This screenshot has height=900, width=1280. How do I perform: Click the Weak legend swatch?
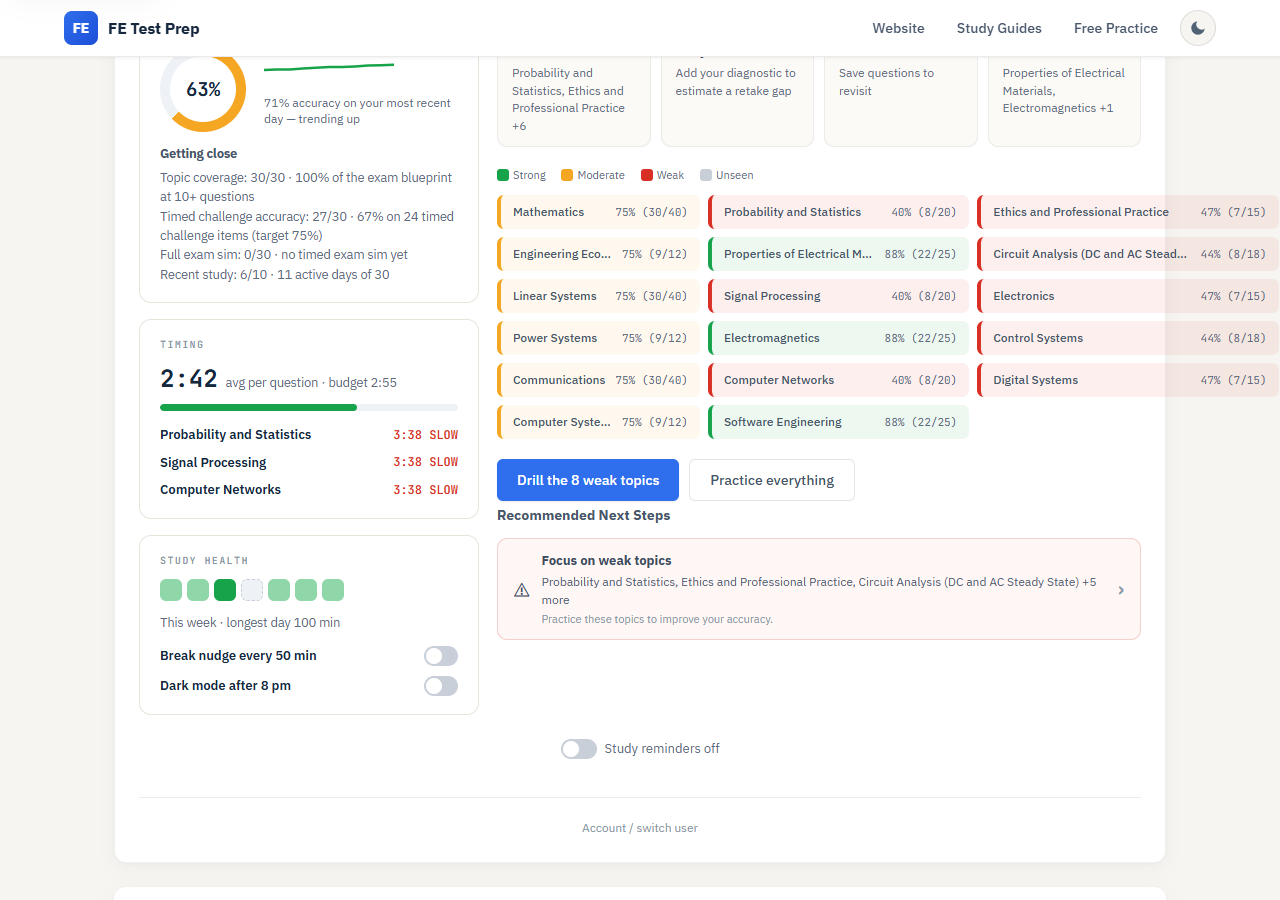tap(647, 175)
